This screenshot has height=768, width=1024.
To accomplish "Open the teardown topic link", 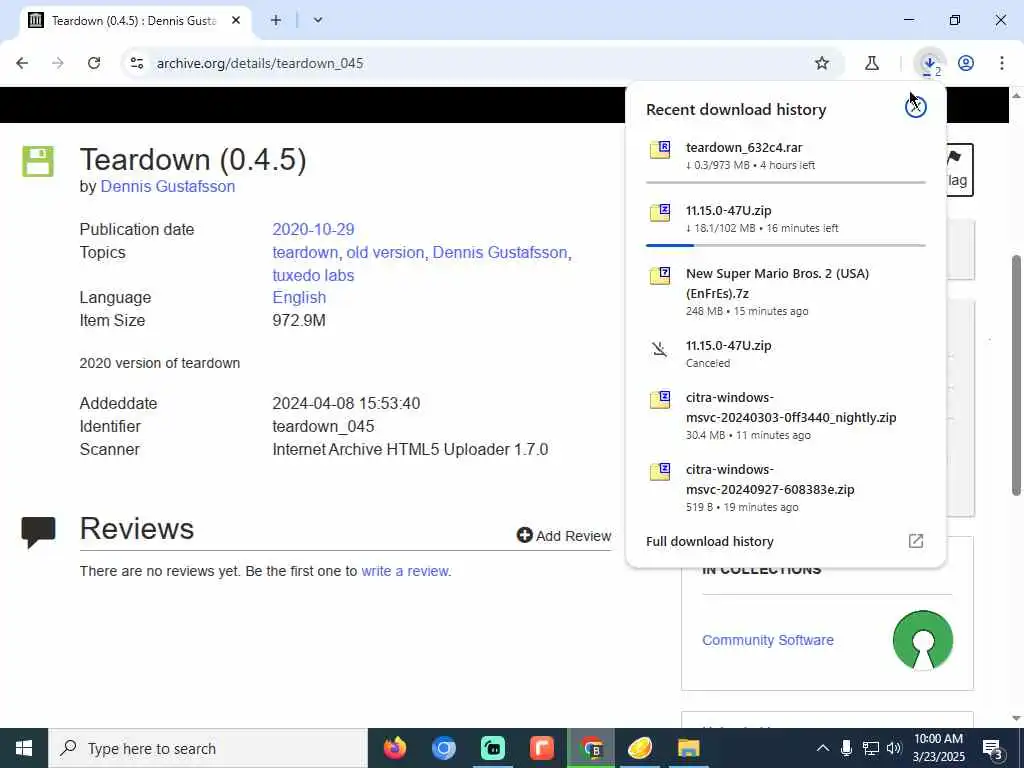I will (x=305, y=252).
